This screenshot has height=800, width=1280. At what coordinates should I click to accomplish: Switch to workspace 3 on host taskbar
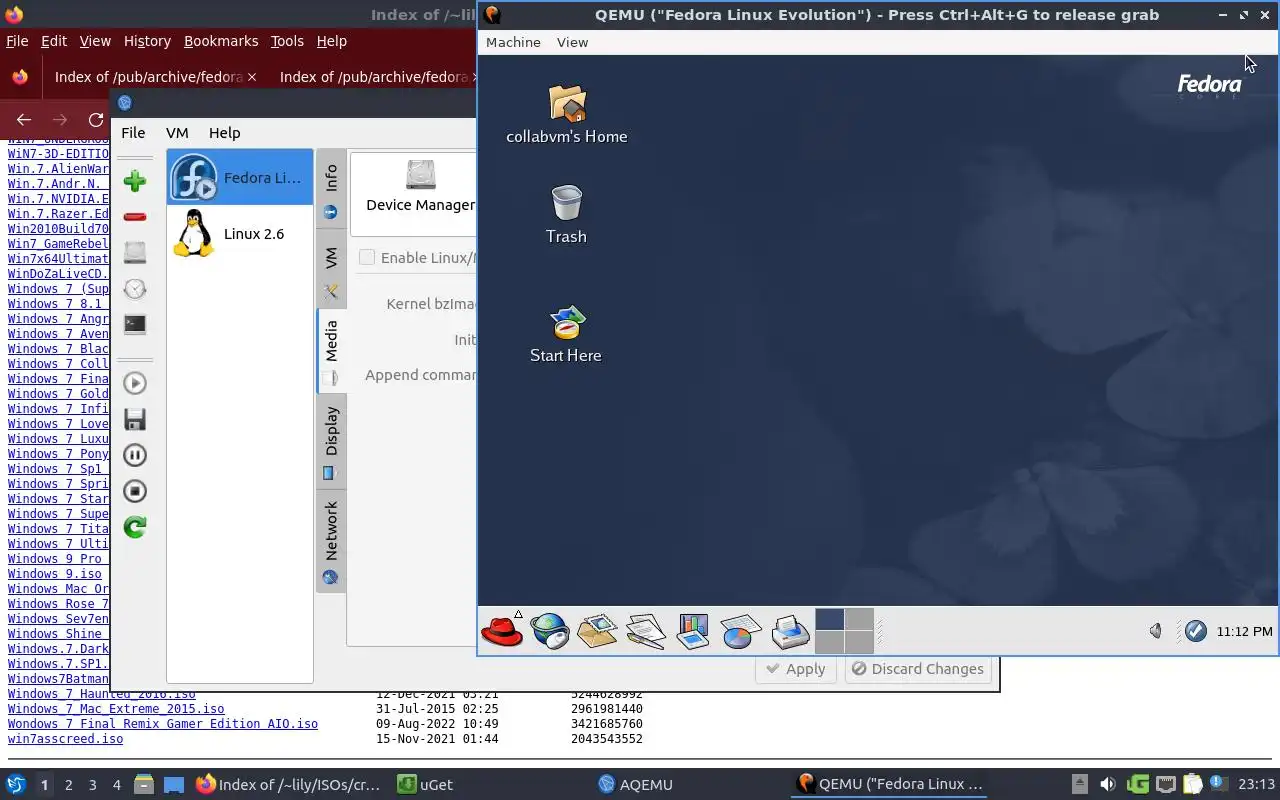tap(92, 785)
